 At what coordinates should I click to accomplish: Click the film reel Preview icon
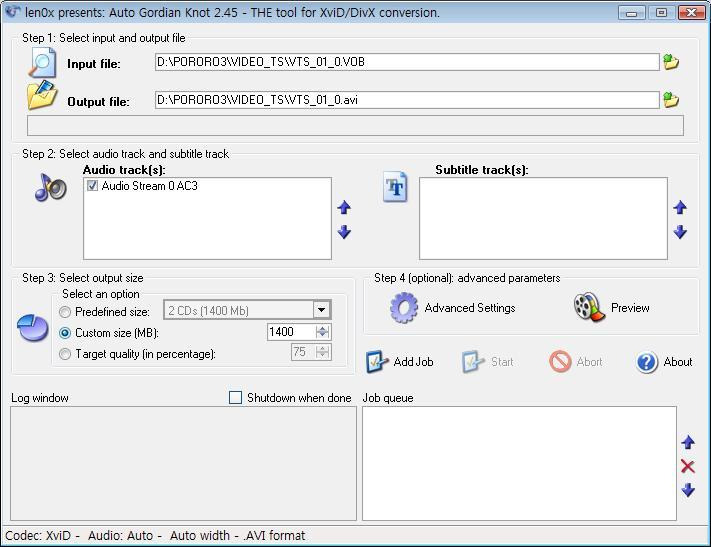[x=589, y=307]
